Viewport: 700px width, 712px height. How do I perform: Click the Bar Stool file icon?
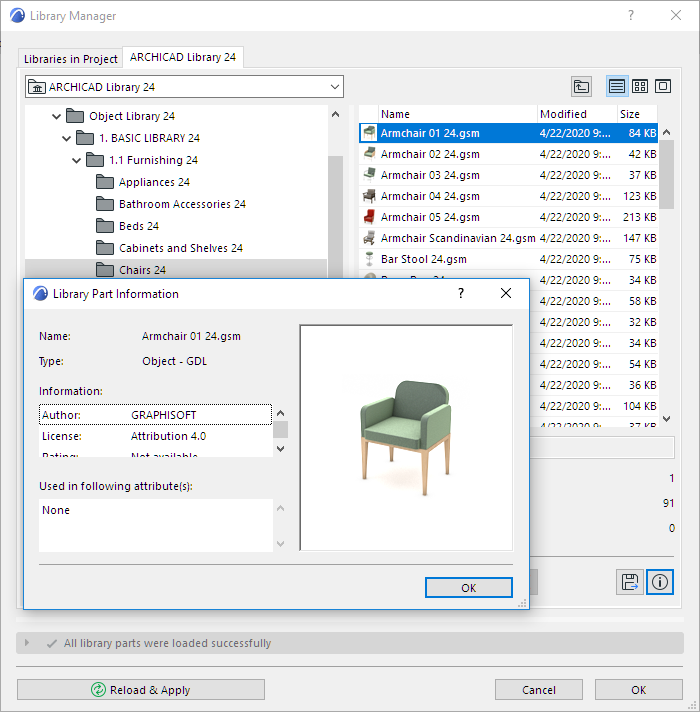(370, 259)
